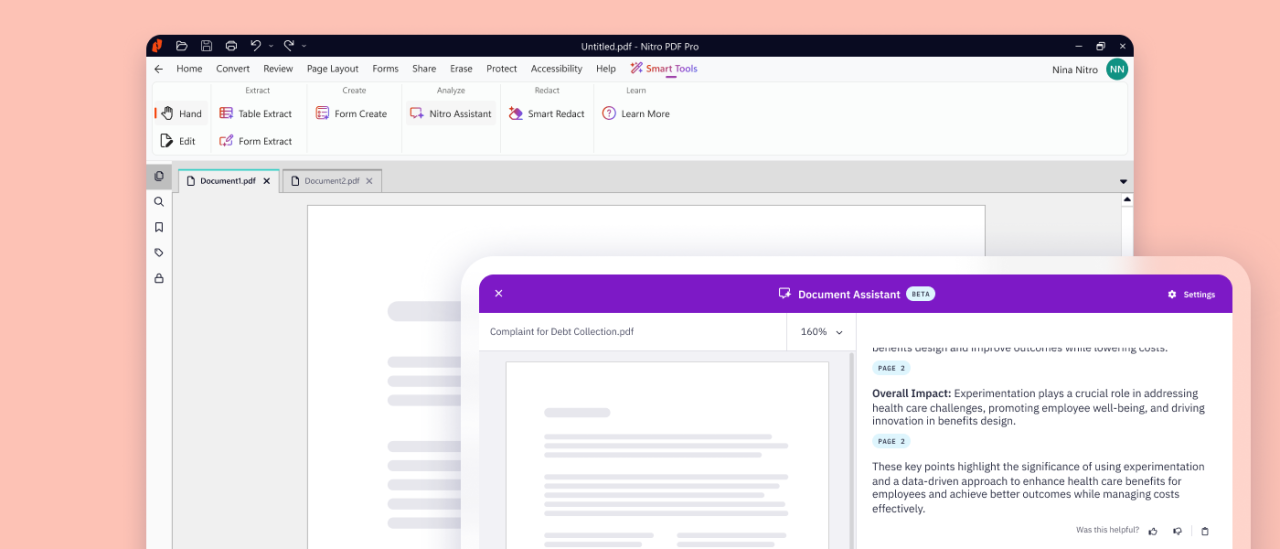Image resolution: width=1280 pixels, height=549 pixels.
Task: Open Document Assistant Settings
Action: pos(1191,295)
